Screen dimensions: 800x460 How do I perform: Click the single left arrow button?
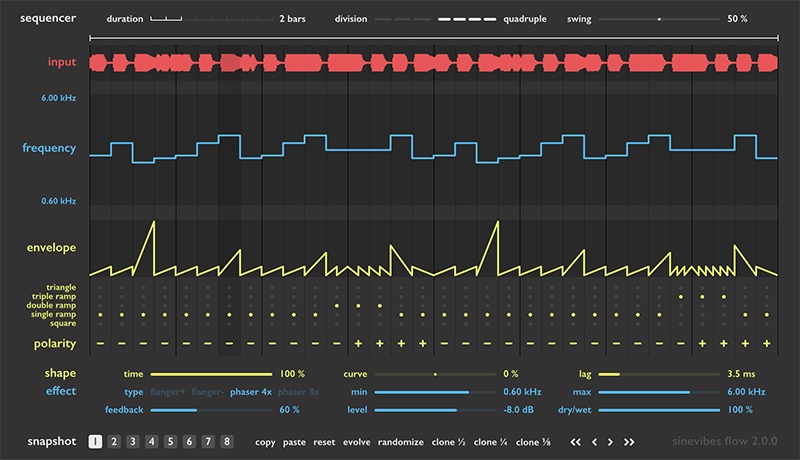coord(594,441)
